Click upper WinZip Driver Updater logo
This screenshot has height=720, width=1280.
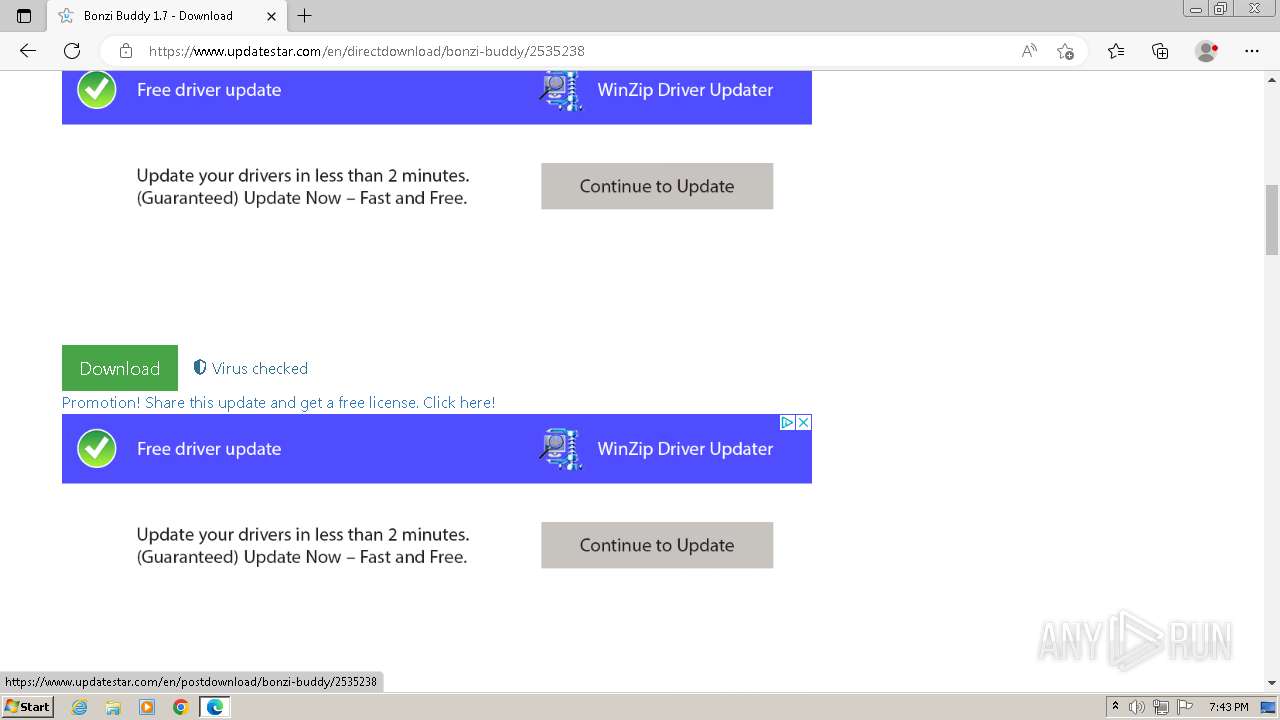tap(561, 90)
